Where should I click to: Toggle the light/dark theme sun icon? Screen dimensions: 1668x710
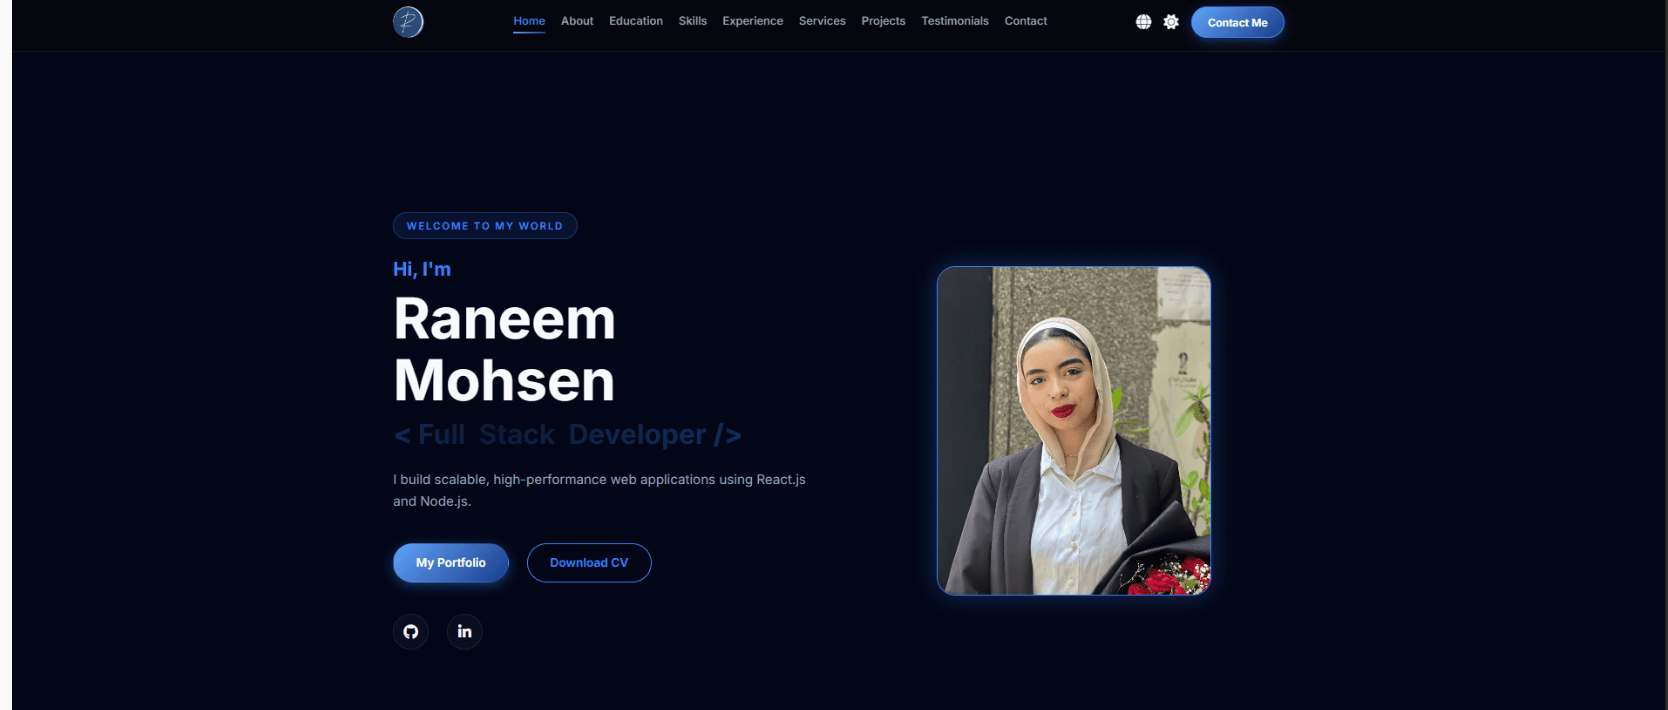coord(1171,22)
